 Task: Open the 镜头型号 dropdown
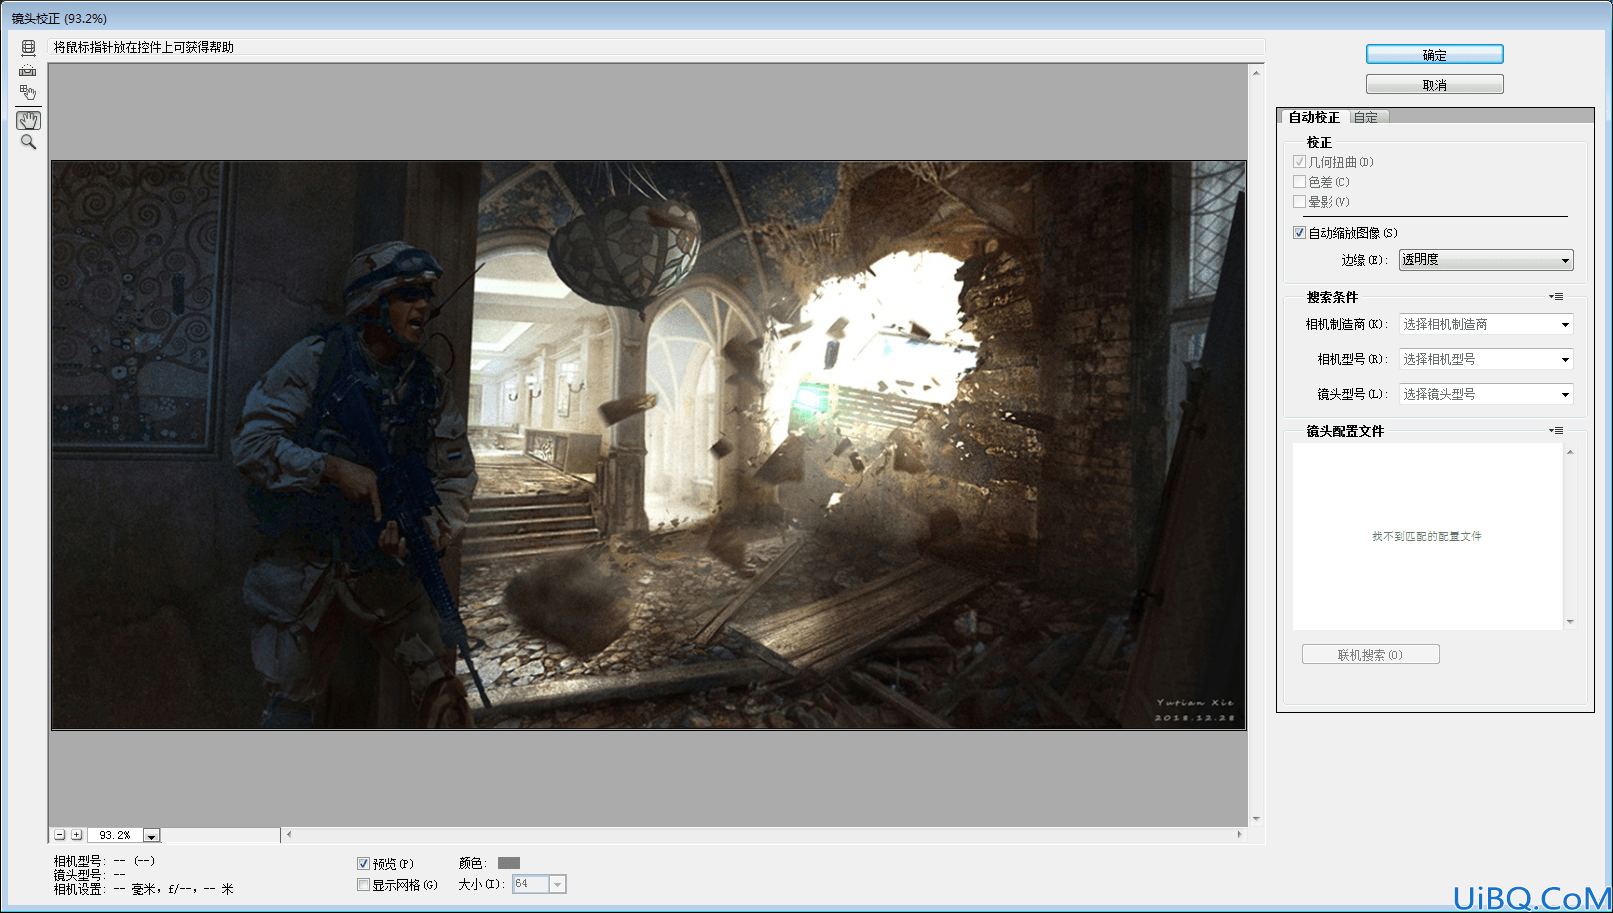[1486, 394]
